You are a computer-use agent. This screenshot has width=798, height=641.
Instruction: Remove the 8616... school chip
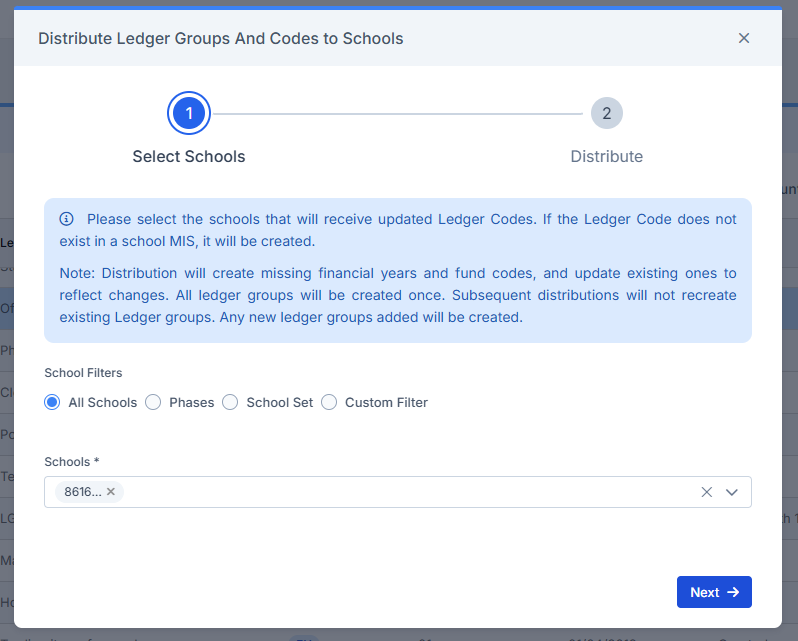pos(111,491)
